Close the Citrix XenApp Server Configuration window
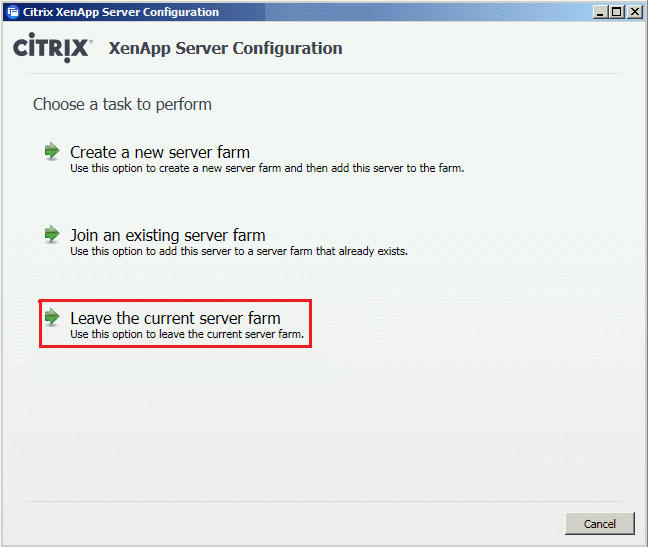The height and width of the screenshot is (547, 648). pos(634,12)
